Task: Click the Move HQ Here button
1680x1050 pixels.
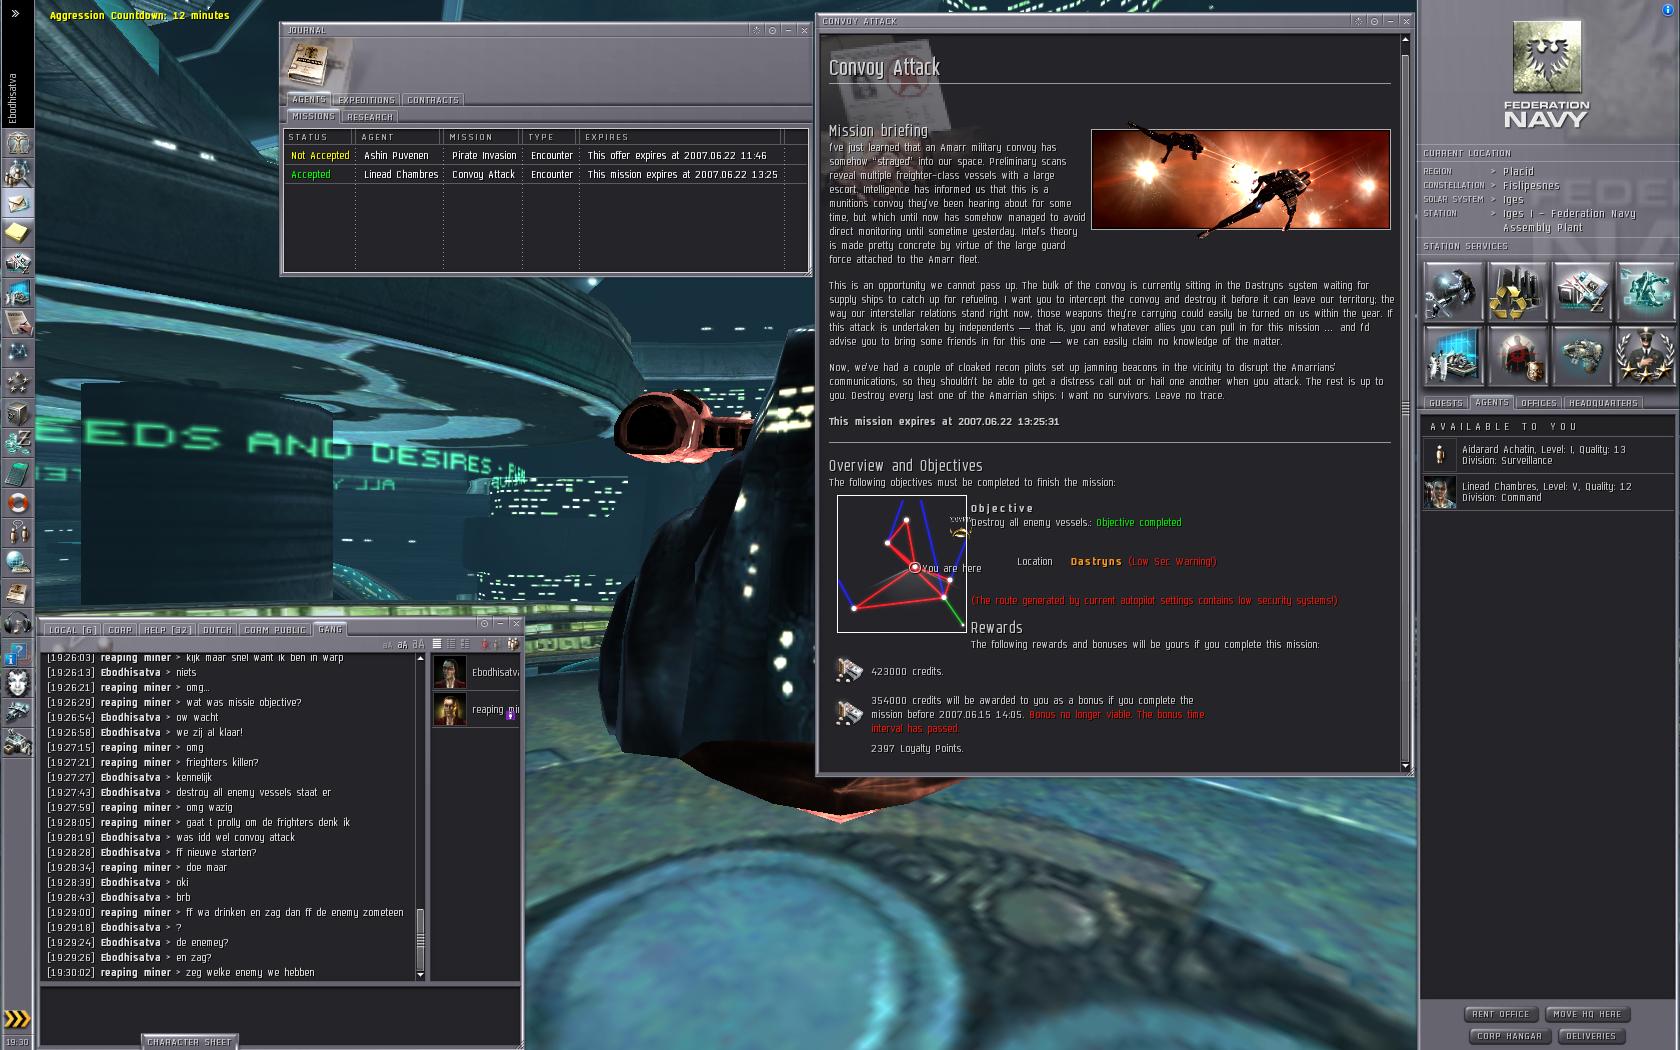Action: click(x=1588, y=1014)
